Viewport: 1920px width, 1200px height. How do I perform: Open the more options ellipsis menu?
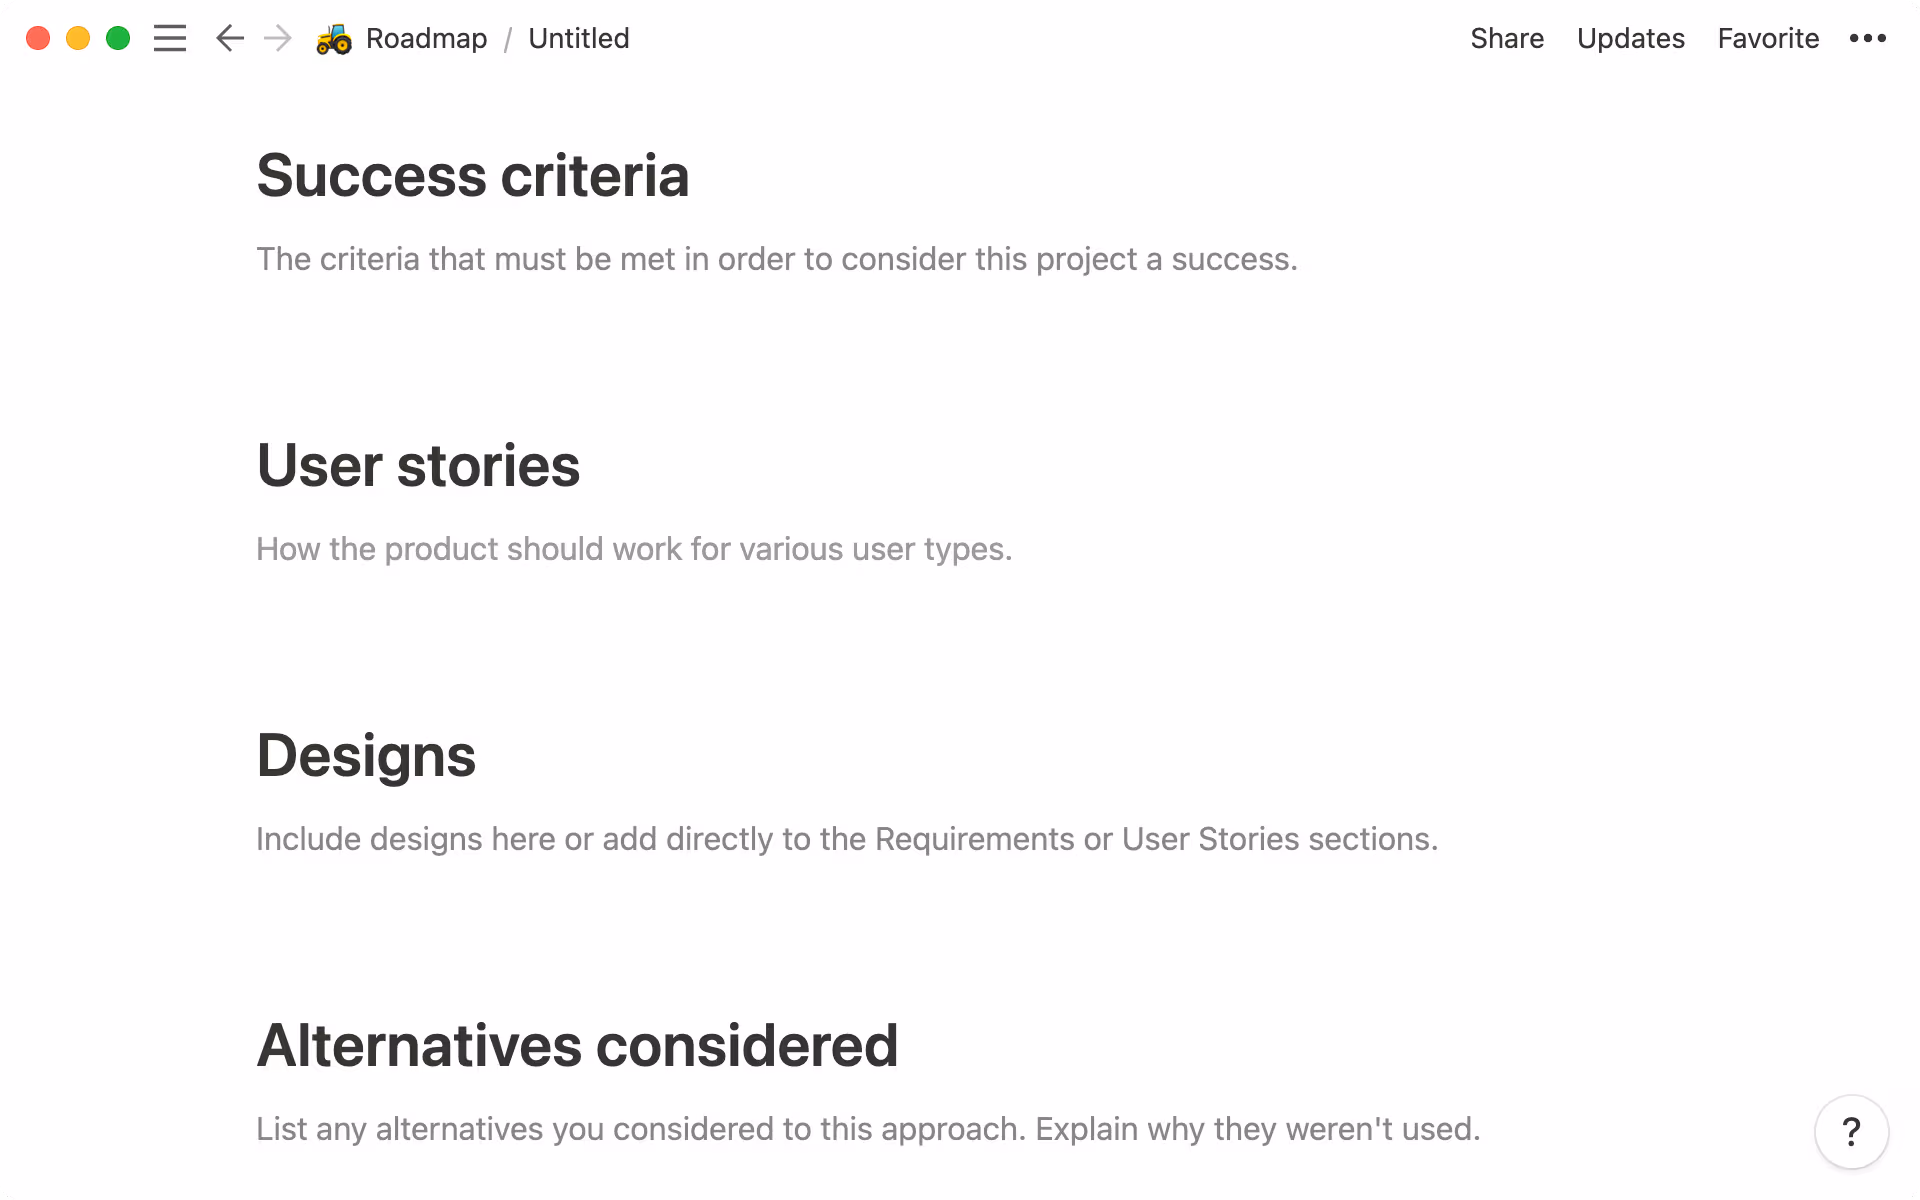coord(1868,38)
